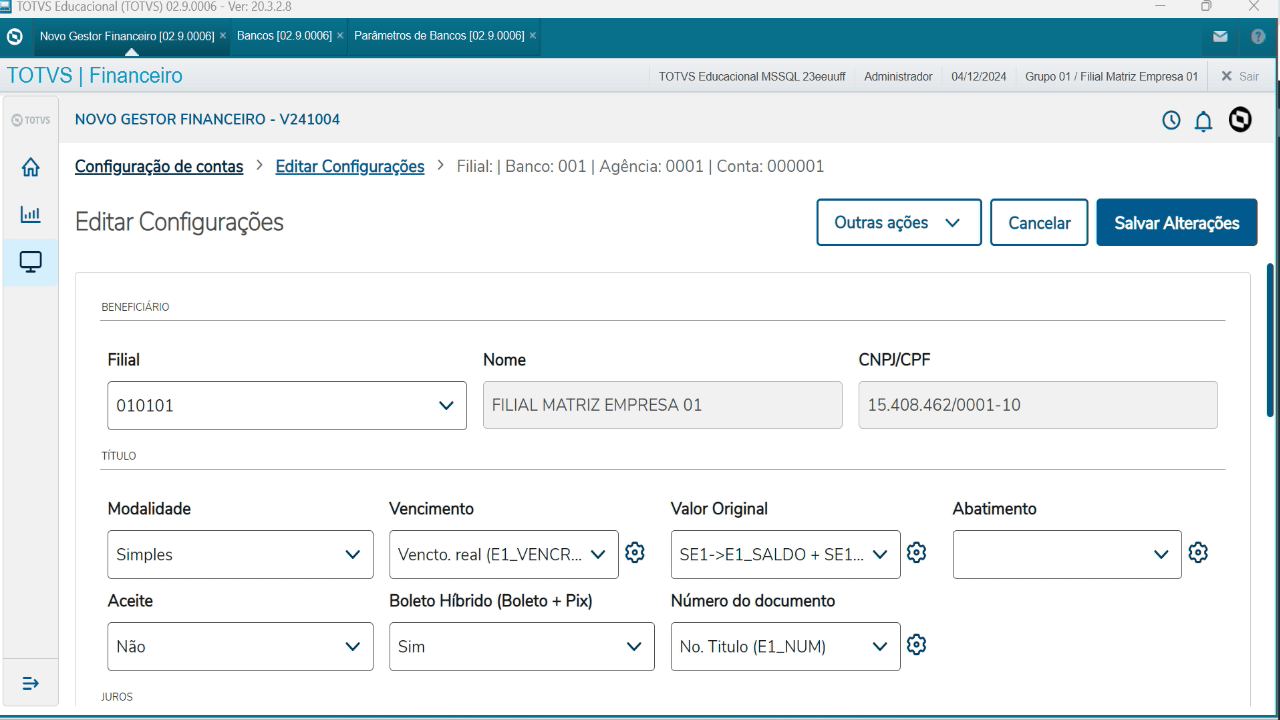Image resolution: width=1280 pixels, height=720 pixels.
Task: Open the Vencimento dropdown
Action: (x=504, y=554)
